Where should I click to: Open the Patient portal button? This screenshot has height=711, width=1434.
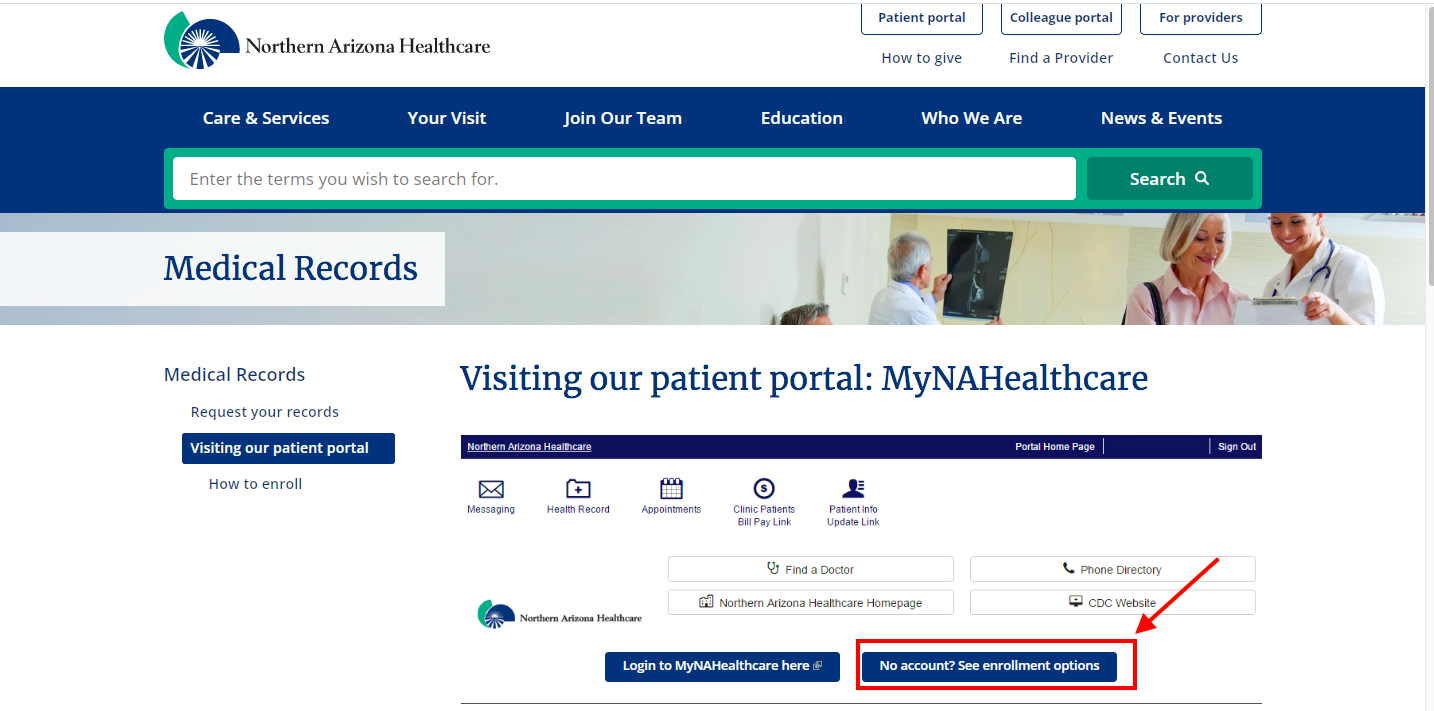(922, 18)
